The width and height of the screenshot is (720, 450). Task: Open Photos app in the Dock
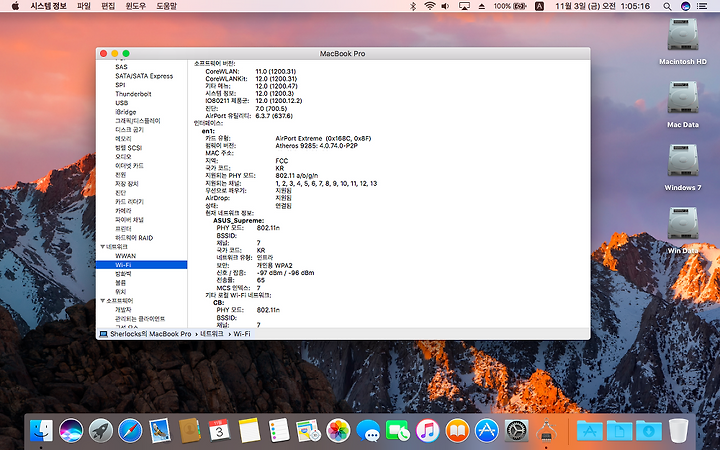pos(338,431)
